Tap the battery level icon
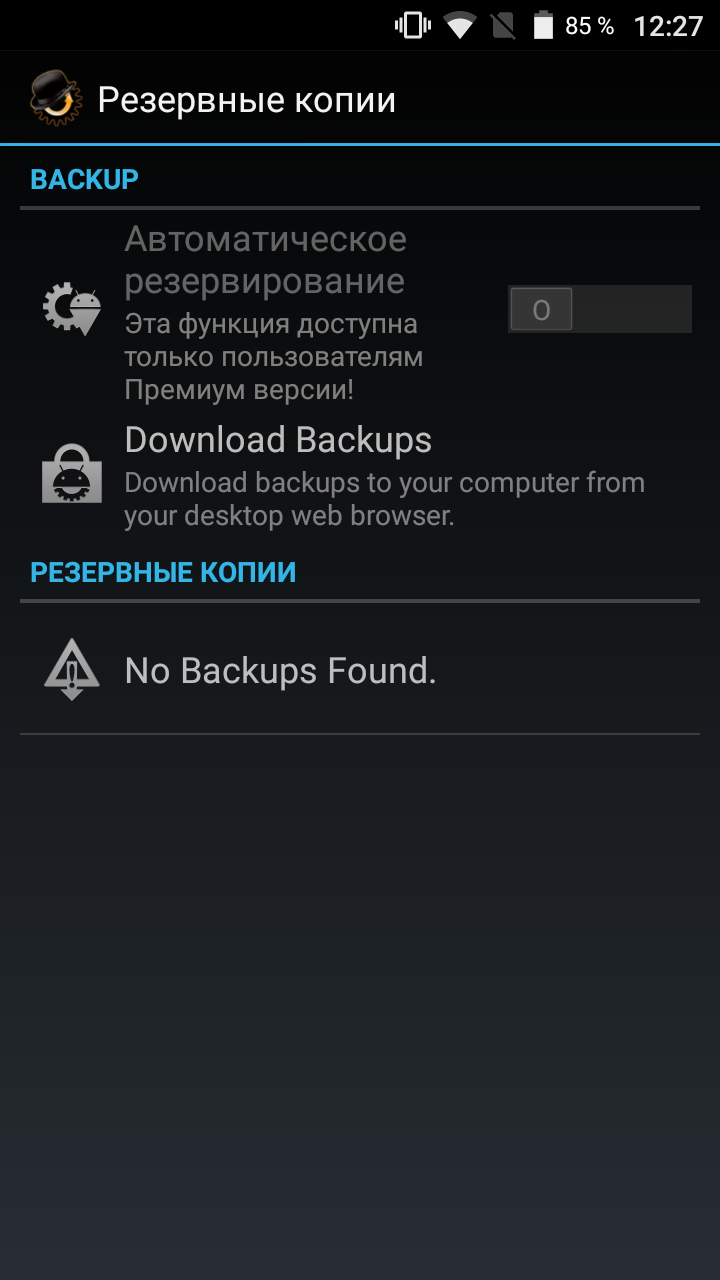Screen dimensions: 720x1280 543,26
